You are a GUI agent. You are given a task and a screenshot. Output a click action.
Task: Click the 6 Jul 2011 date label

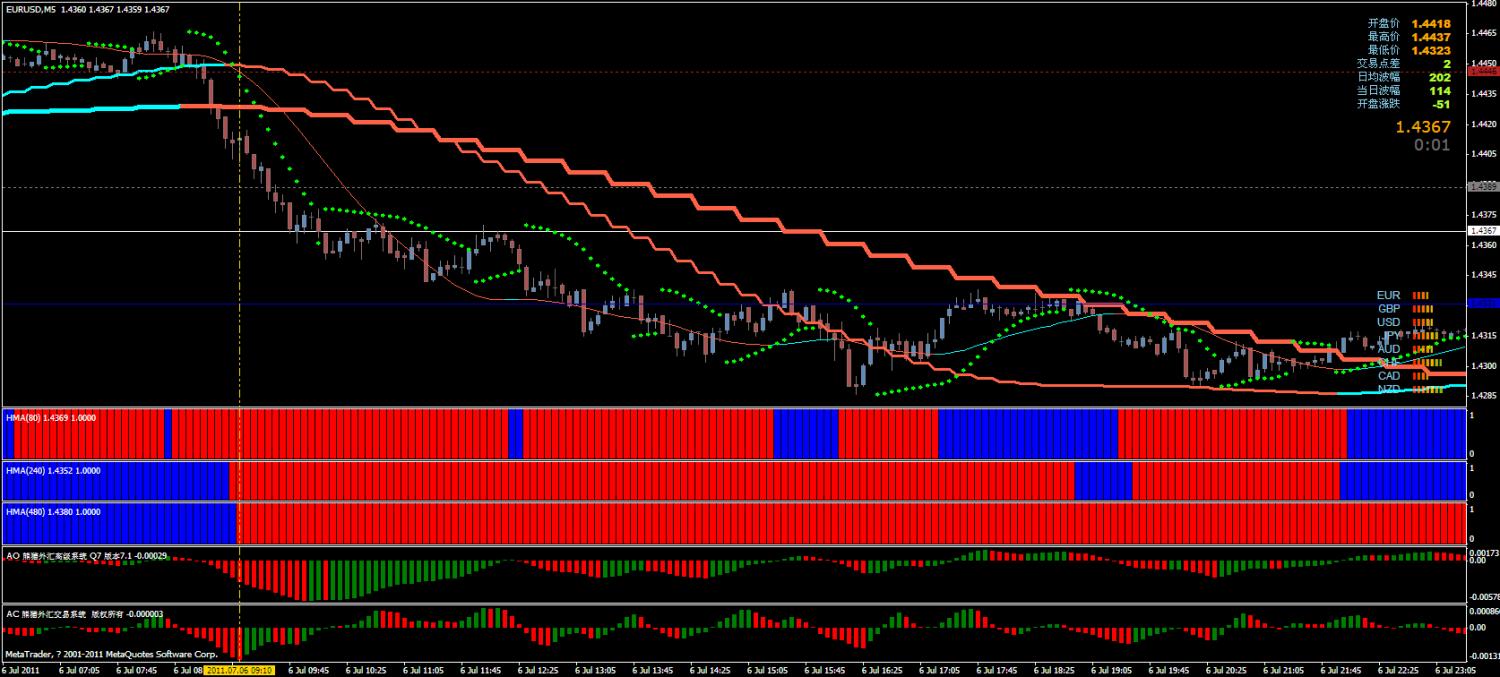coord(21,671)
